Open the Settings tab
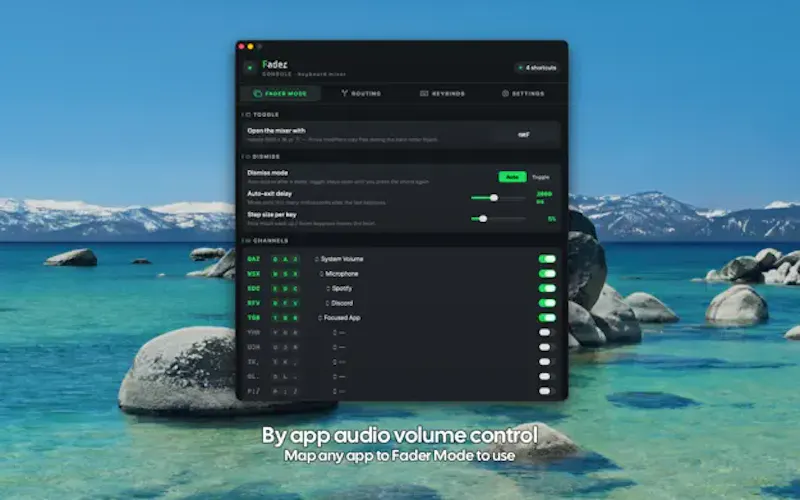This screenshot has height=500, width=800. (523, 93)
